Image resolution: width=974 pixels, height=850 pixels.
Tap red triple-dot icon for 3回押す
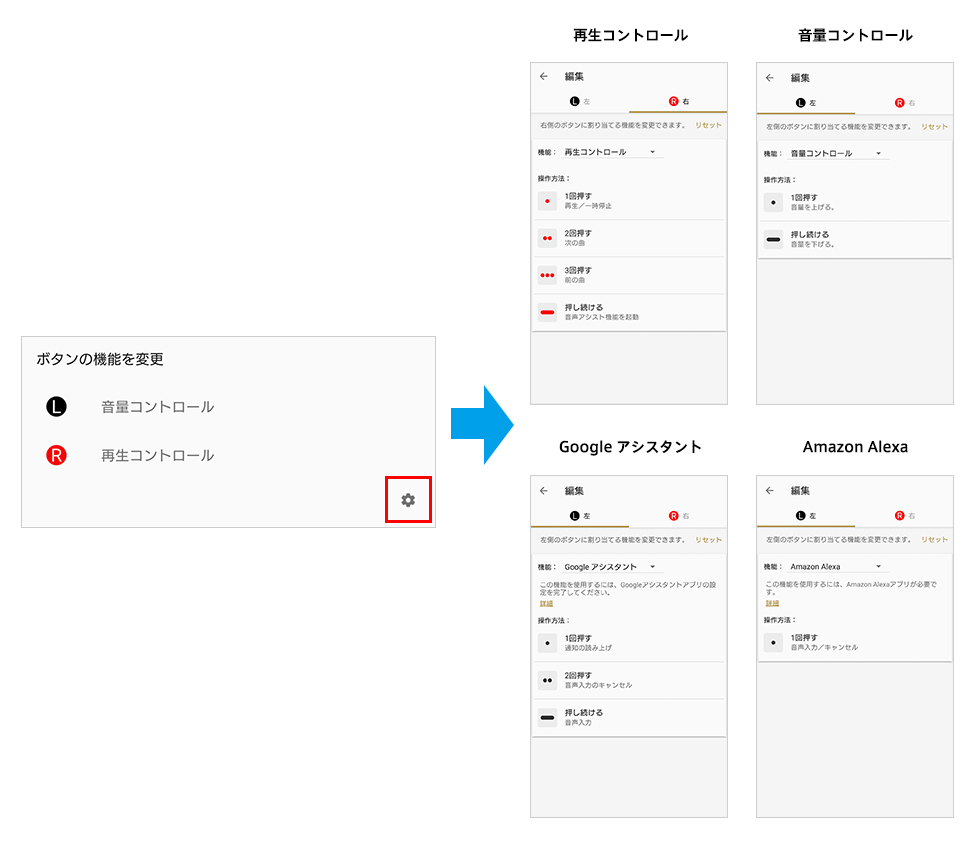pos(547,275)
